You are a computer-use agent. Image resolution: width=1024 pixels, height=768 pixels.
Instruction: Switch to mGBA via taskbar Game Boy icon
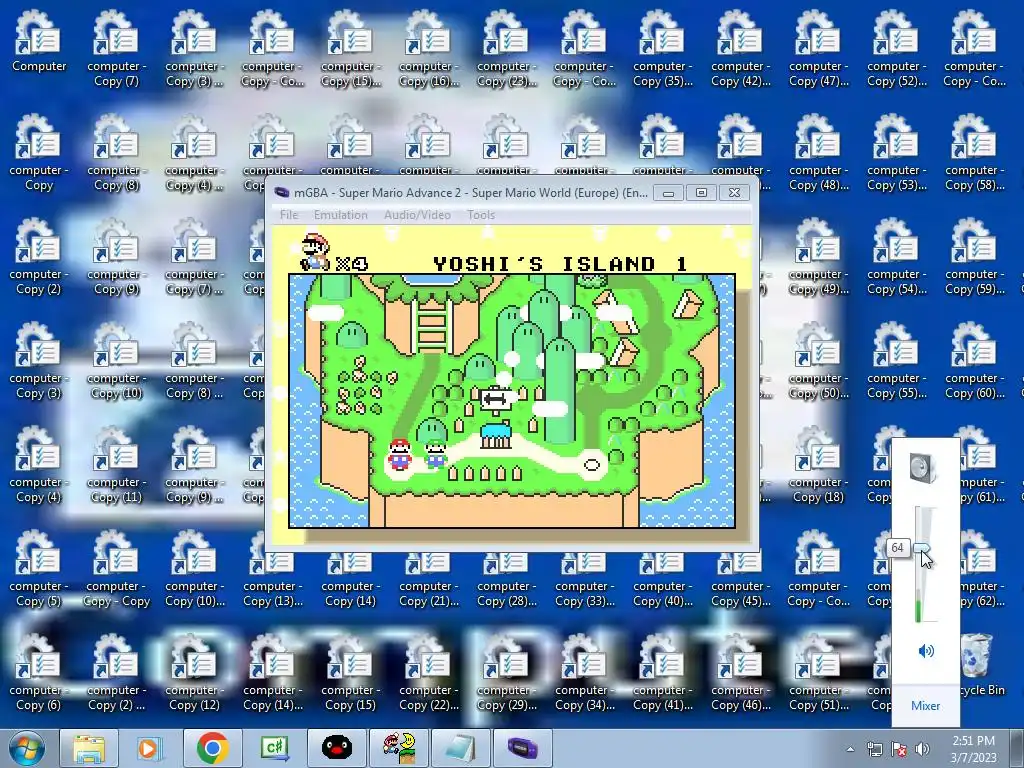point(522,748)
